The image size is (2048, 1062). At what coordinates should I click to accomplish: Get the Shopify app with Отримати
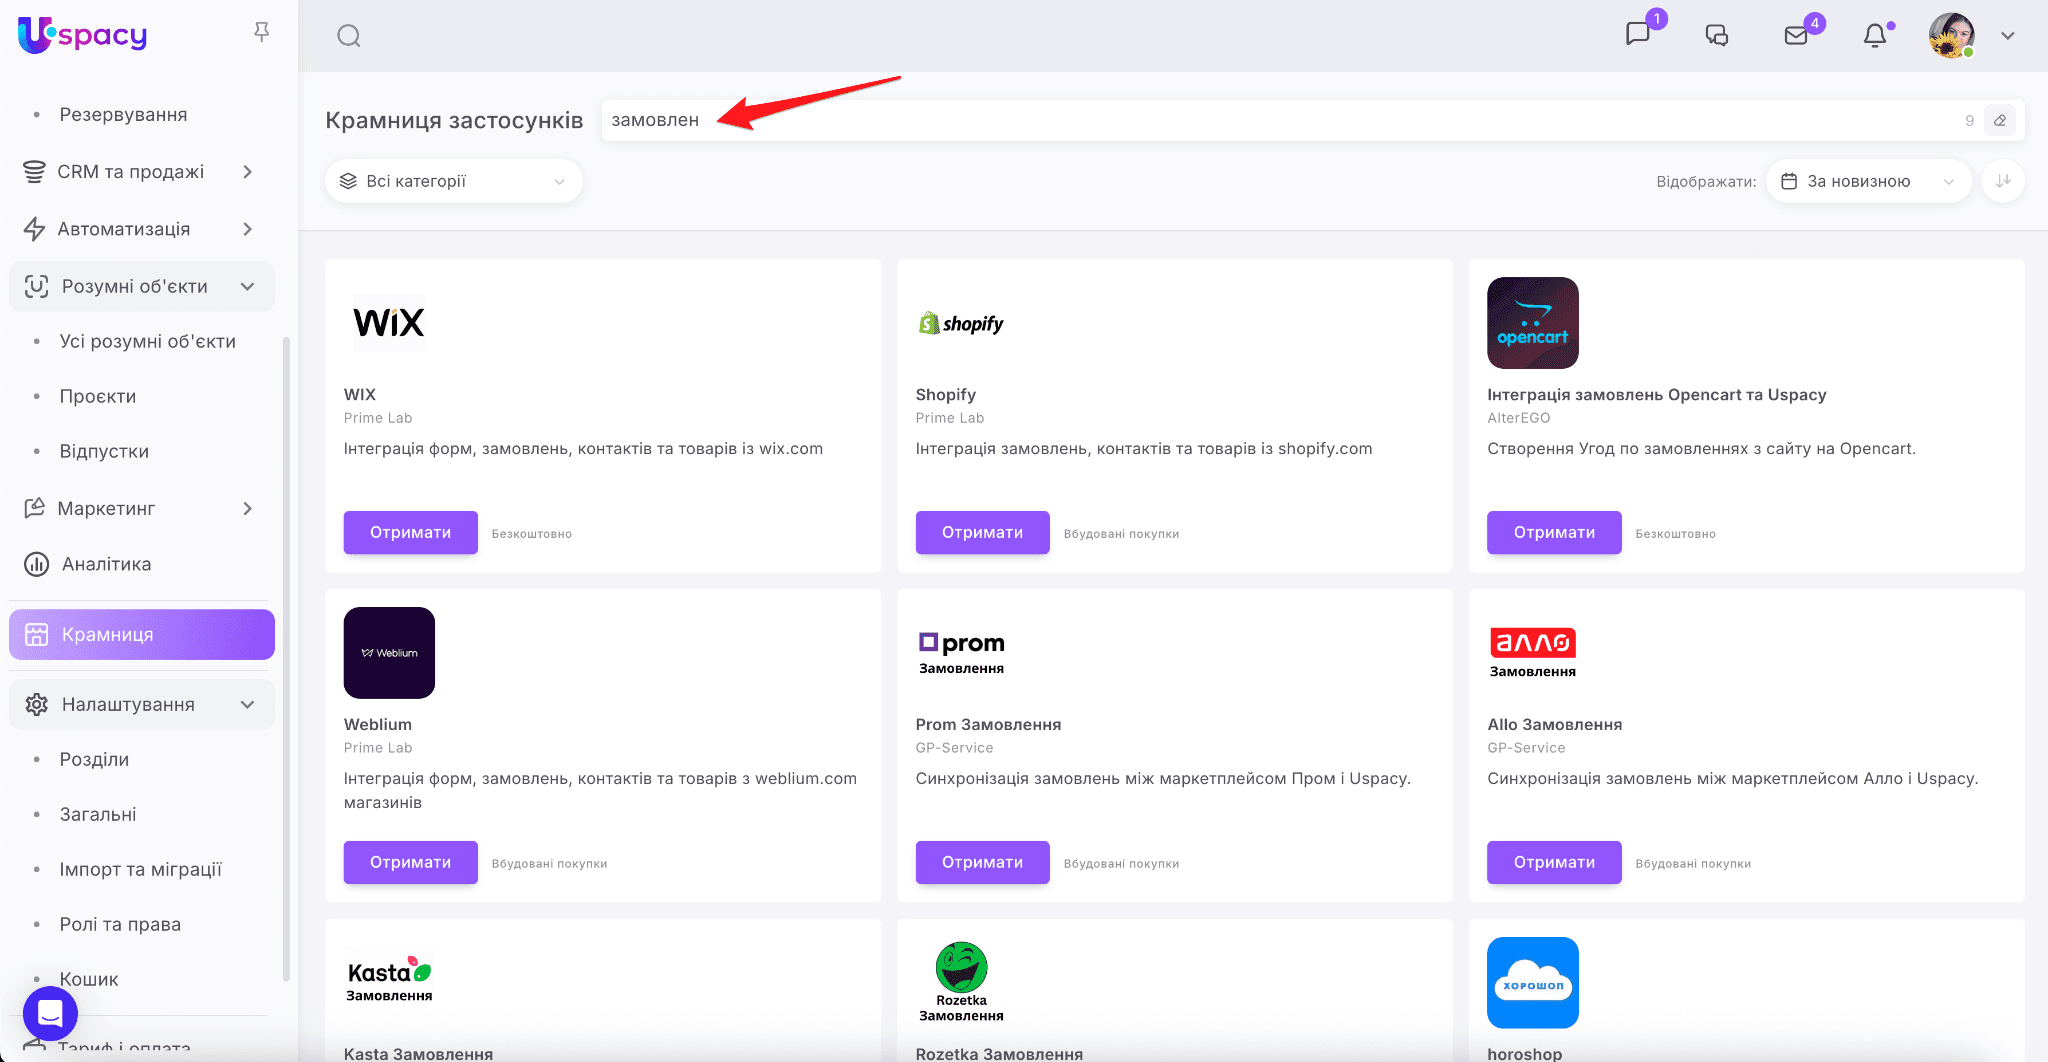click(983, 533)
